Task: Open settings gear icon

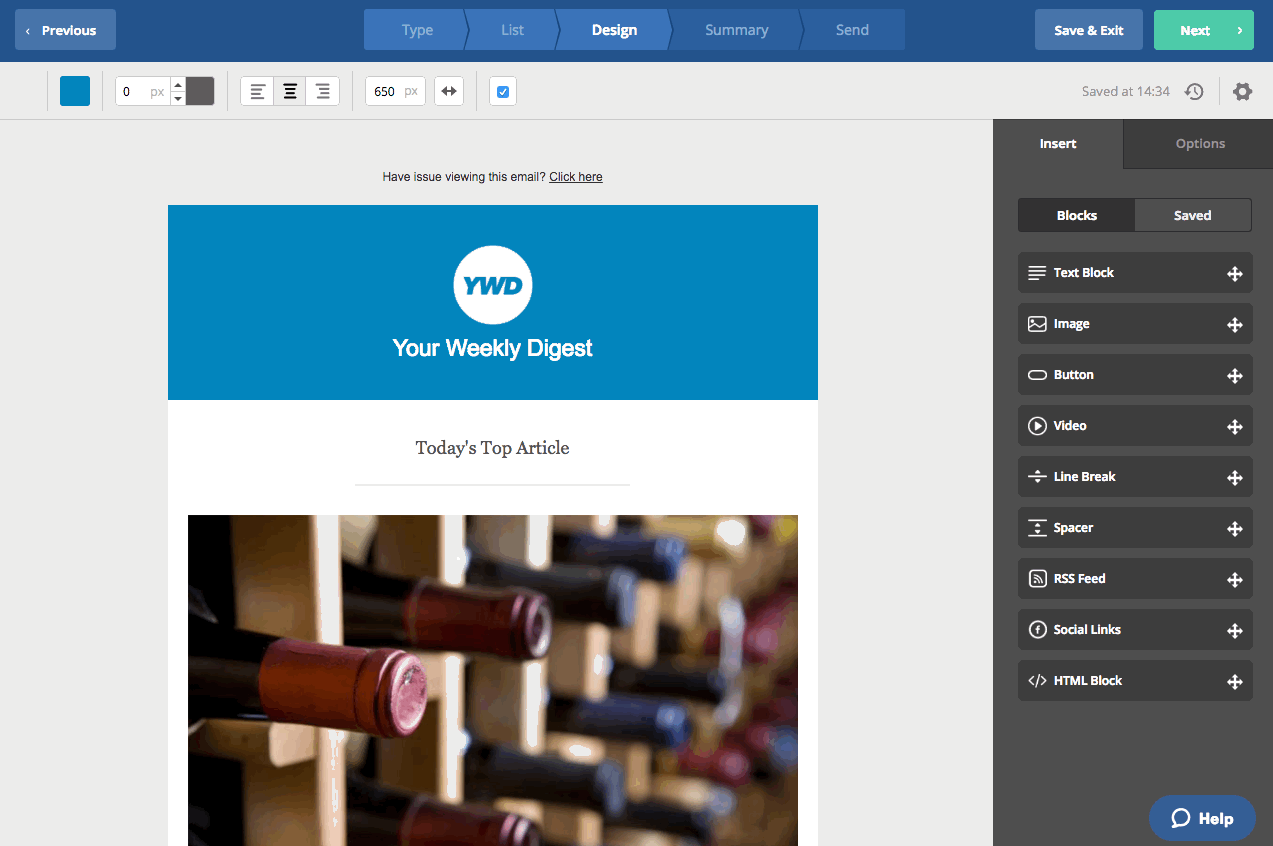Action: click(1242, 91)
